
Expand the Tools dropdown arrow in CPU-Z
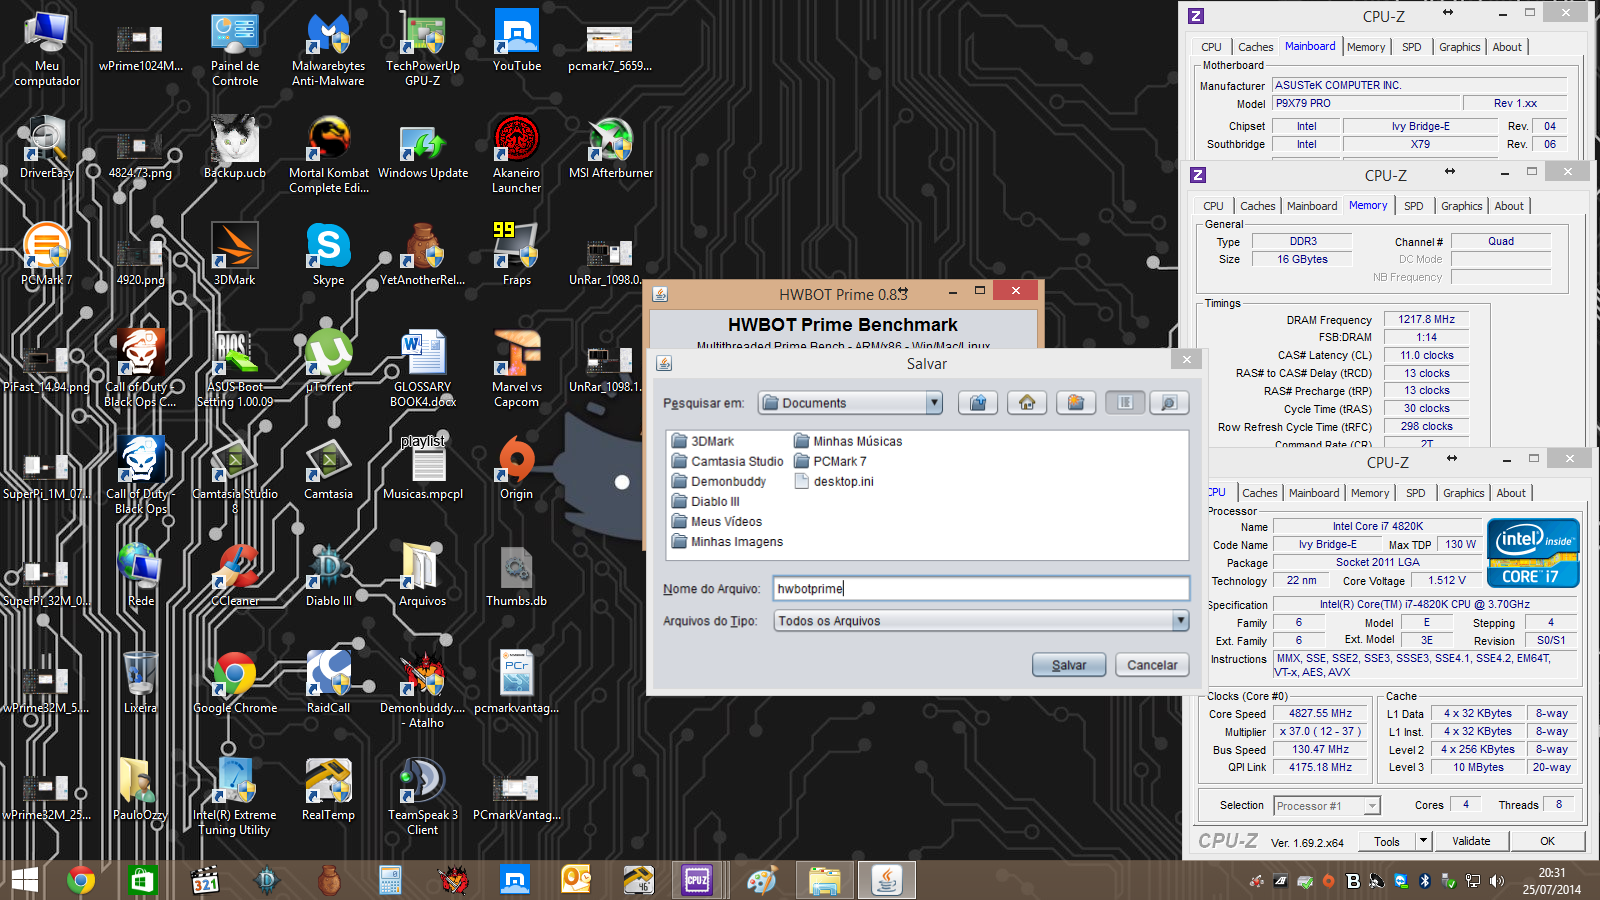1424,841
